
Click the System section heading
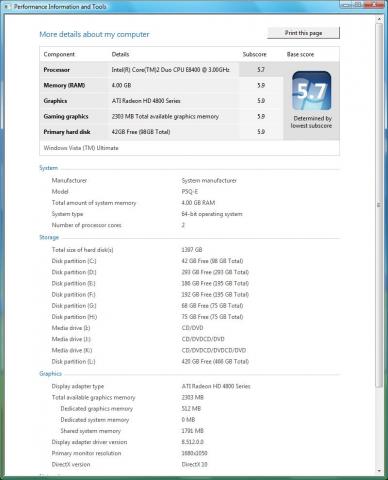pyautogui.click(x=49, y=168)
